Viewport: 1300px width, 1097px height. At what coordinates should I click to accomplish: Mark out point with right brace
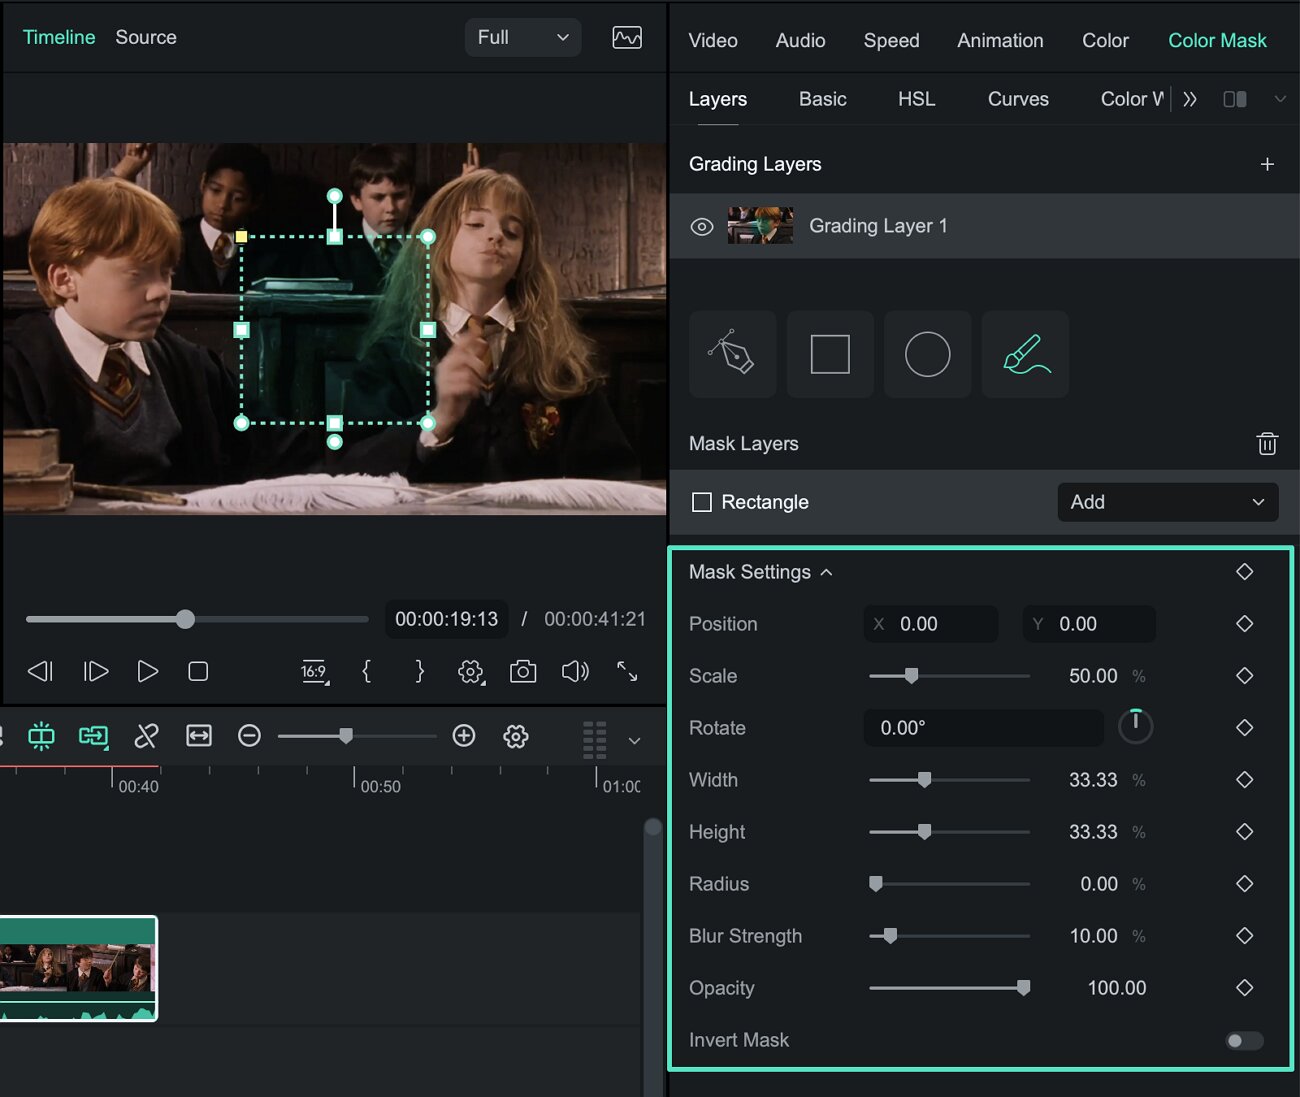[420, 671]
